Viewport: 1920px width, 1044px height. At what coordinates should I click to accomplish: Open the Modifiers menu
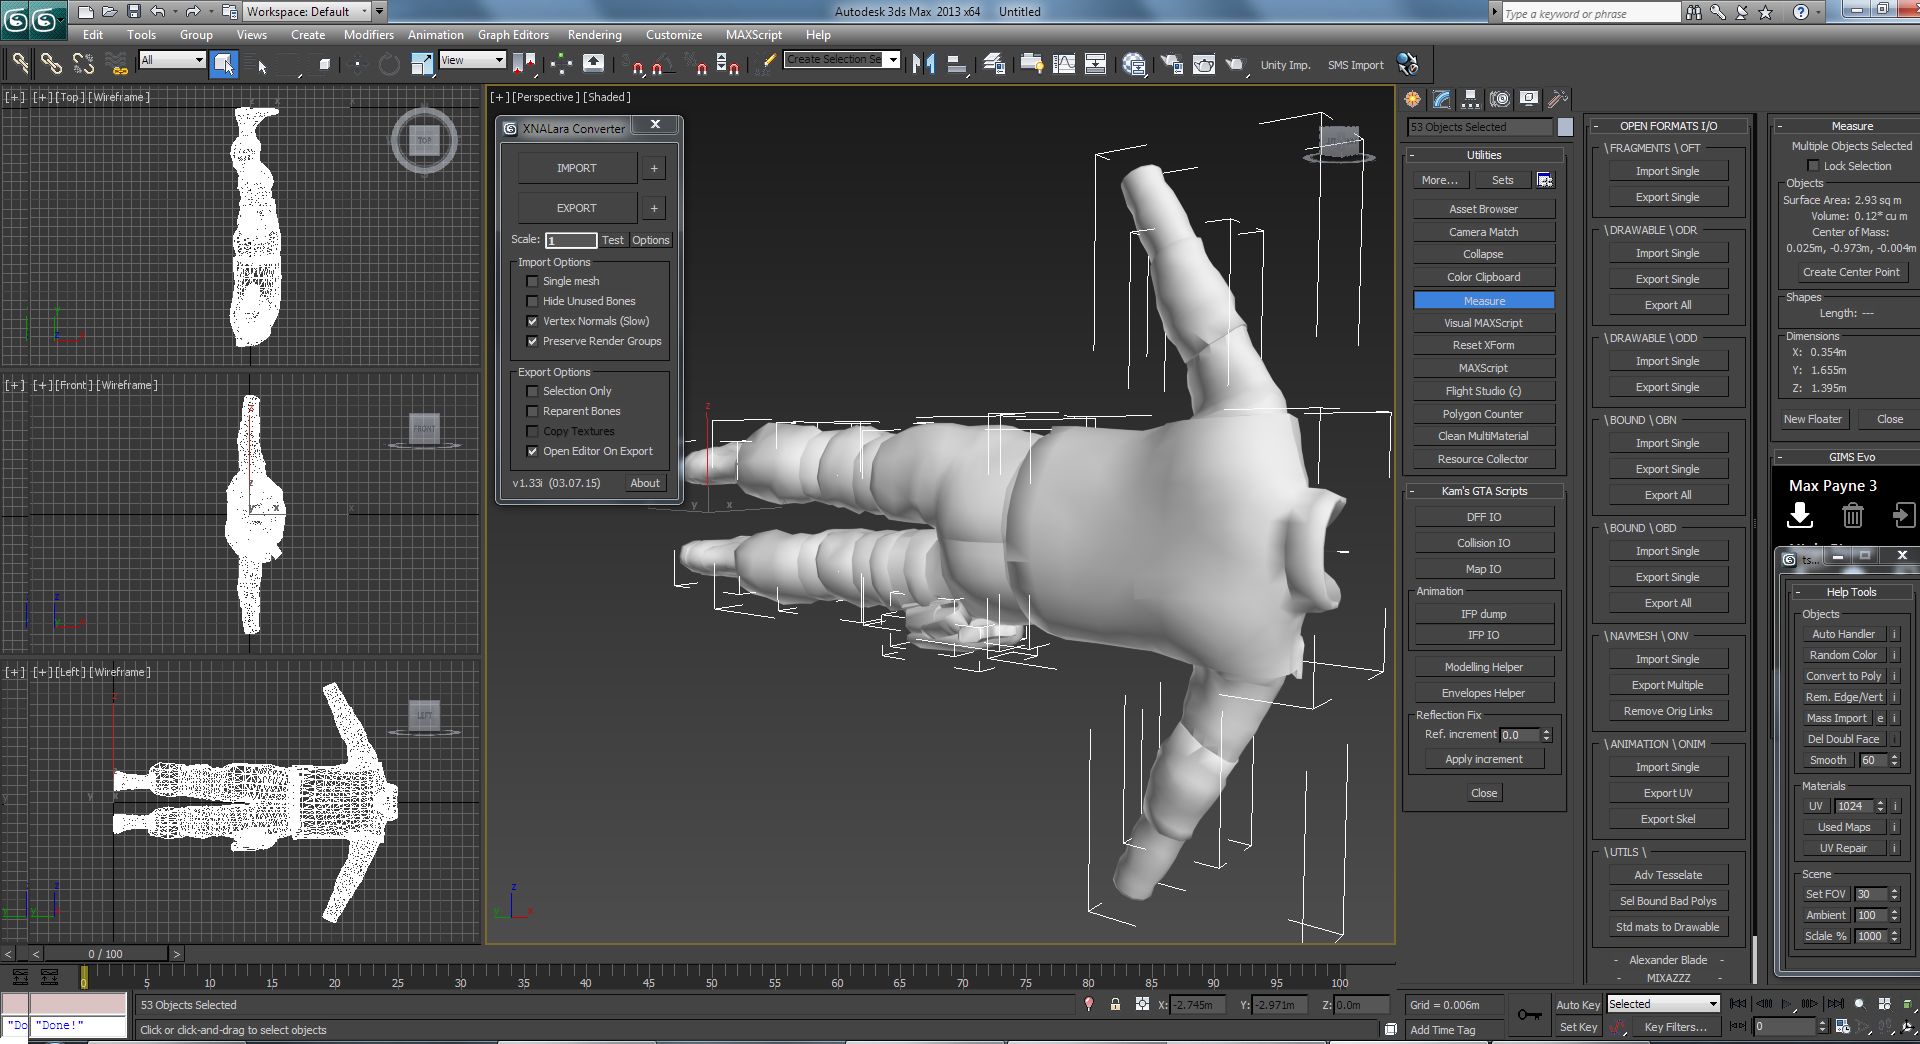click(368, 35)
